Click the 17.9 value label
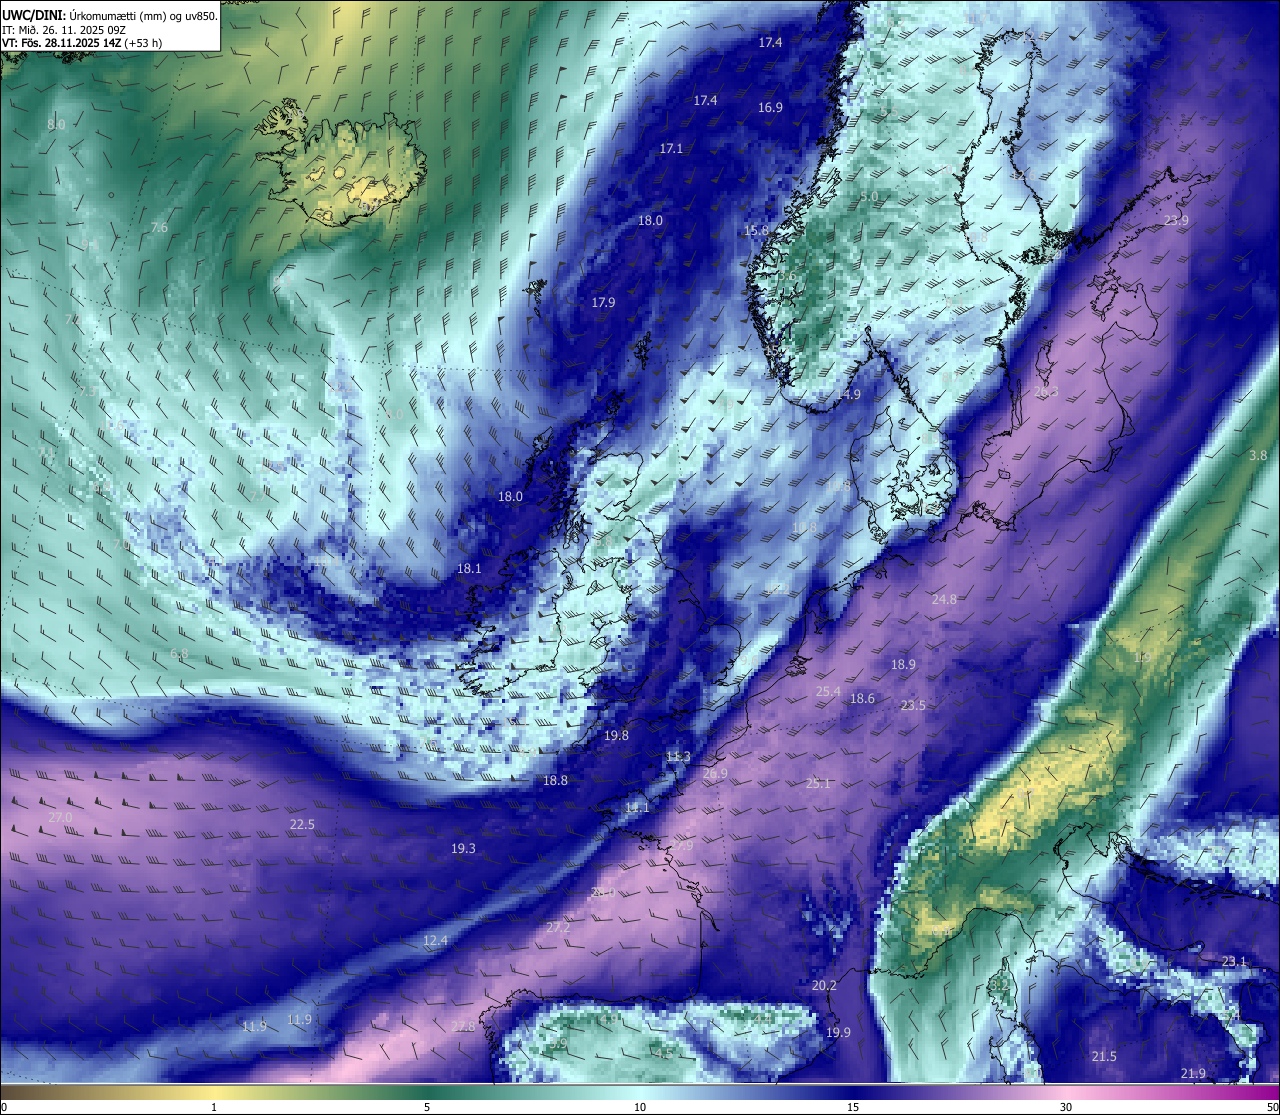 coord(603,303)
